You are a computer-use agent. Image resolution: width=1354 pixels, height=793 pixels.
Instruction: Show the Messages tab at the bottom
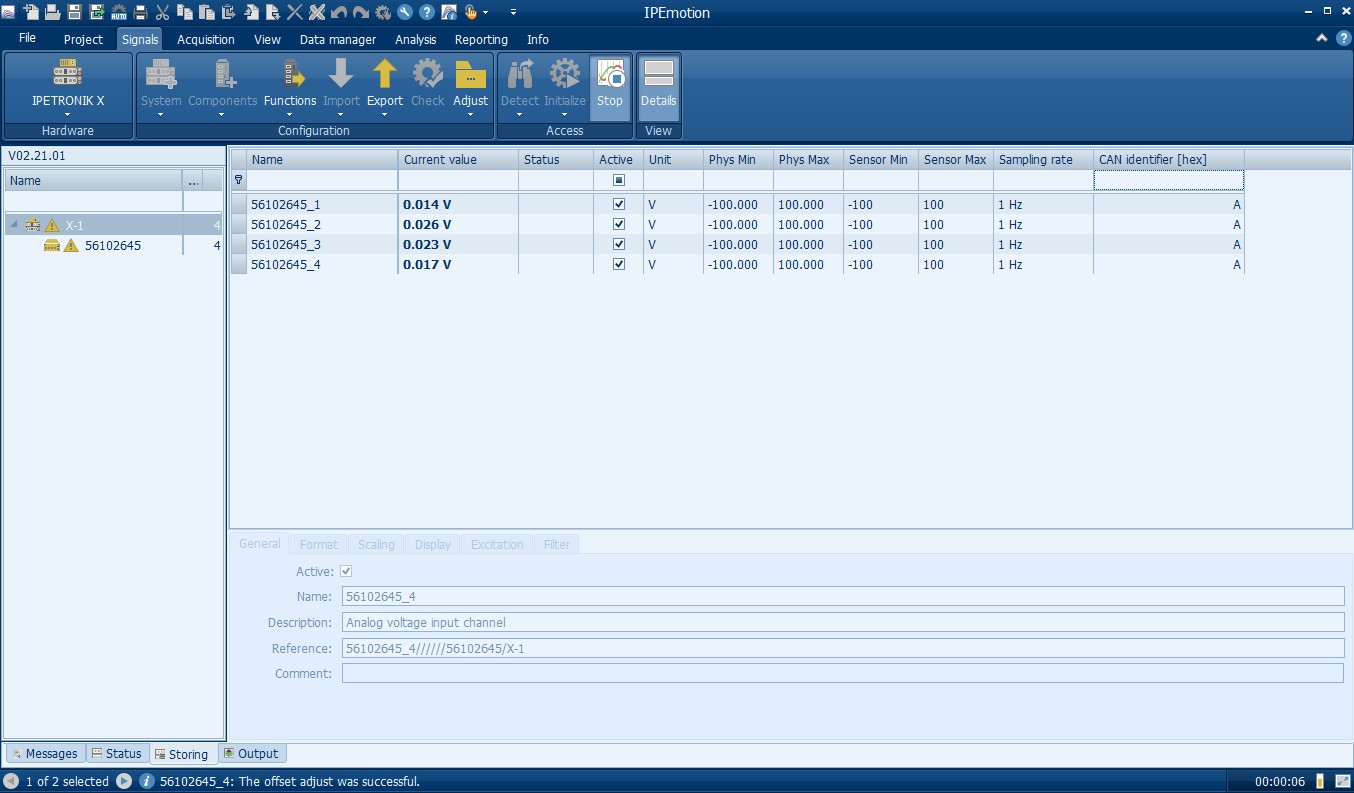[x=44, y=754]
